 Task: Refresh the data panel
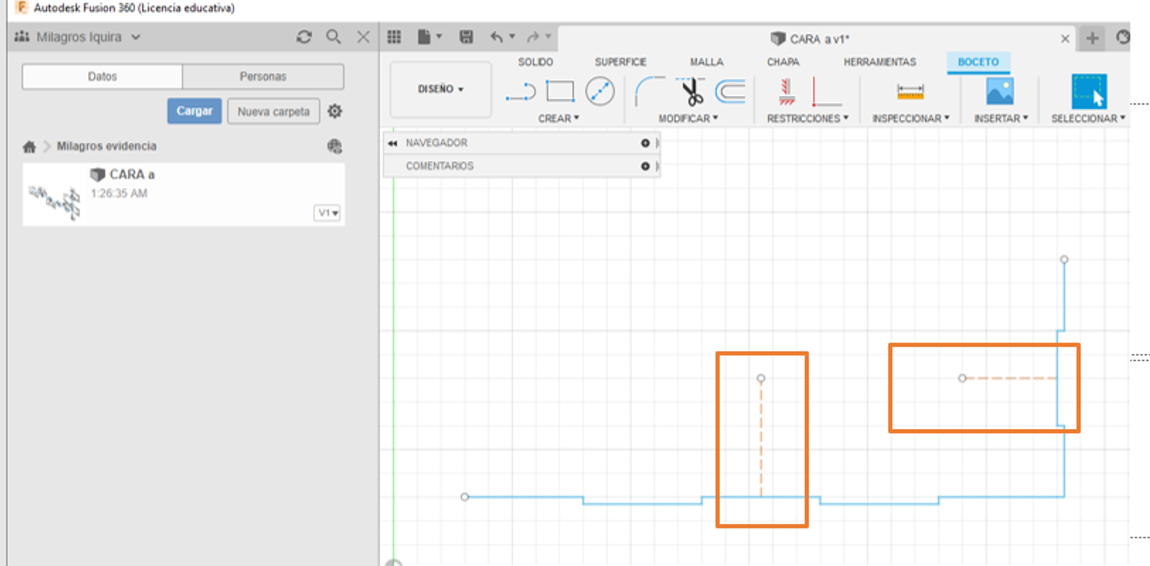point(304,37)
